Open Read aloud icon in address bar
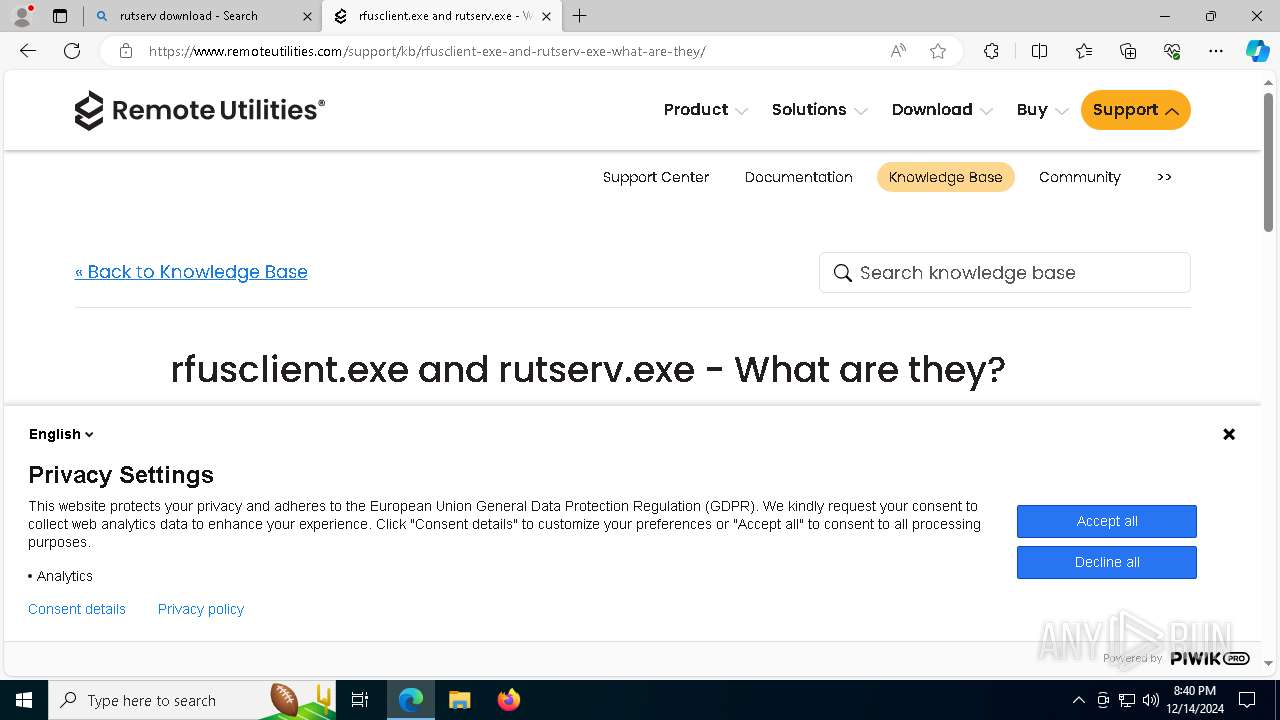This screenshot has height=720, width=1280. [898, 51]
